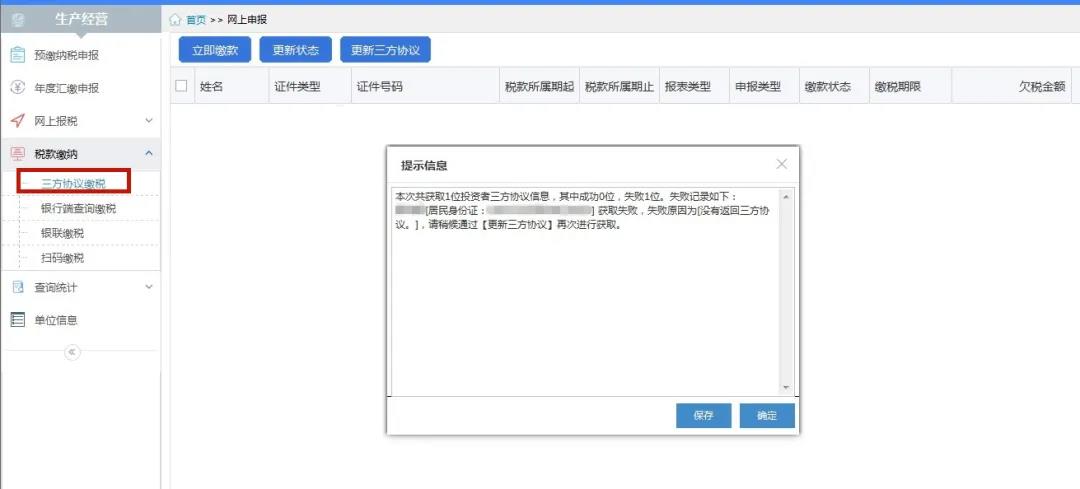Viewport: 1080px width, 489px height.
Task: Click the 查询统计 document icon
Action: [x=19, y=287]
